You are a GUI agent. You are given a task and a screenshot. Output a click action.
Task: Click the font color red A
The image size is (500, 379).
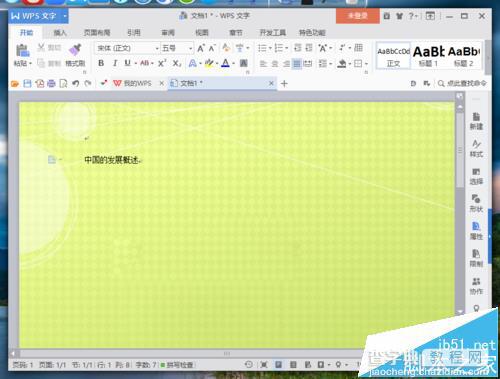click(x=226, y=63)
